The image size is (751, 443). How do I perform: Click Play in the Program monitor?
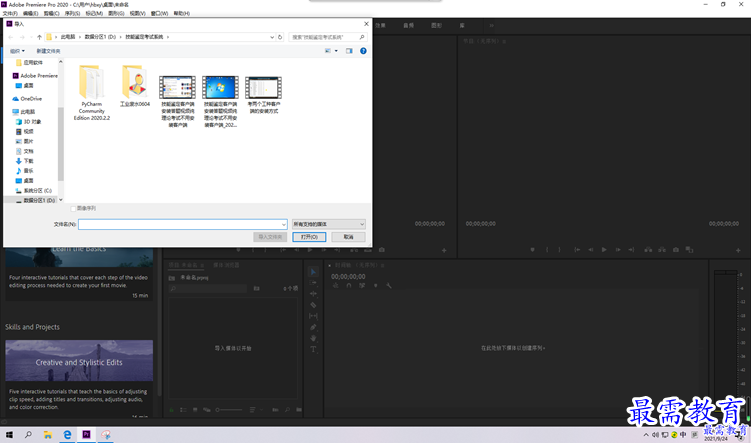(x=604, y=250)
